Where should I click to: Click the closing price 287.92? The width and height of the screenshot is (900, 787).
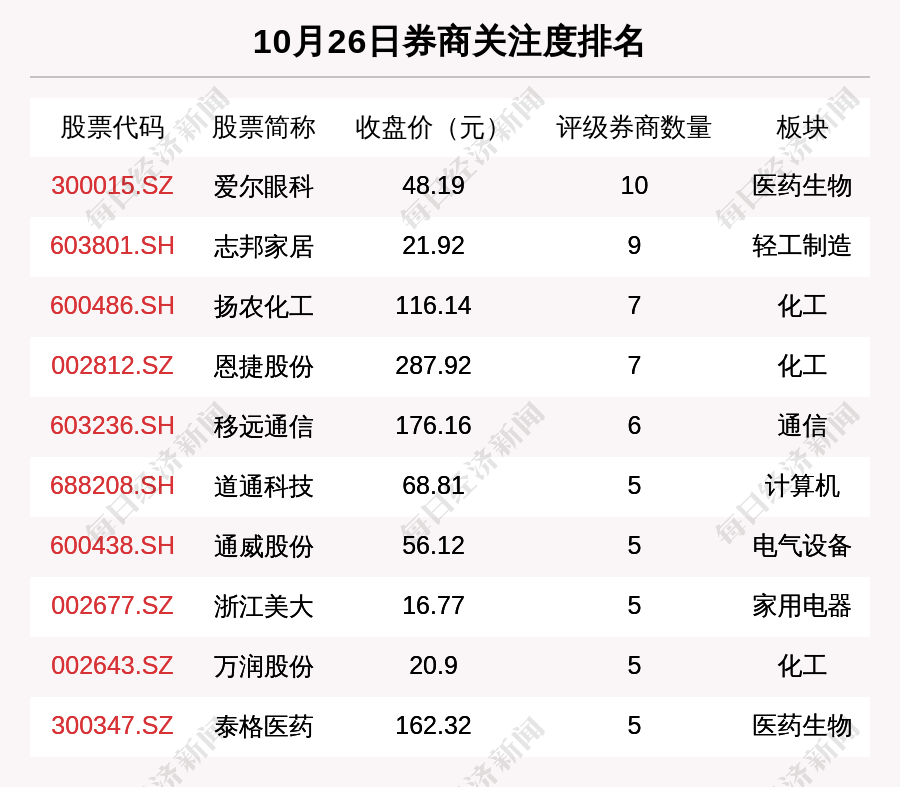pyautogui.click(x=433, y=366)
